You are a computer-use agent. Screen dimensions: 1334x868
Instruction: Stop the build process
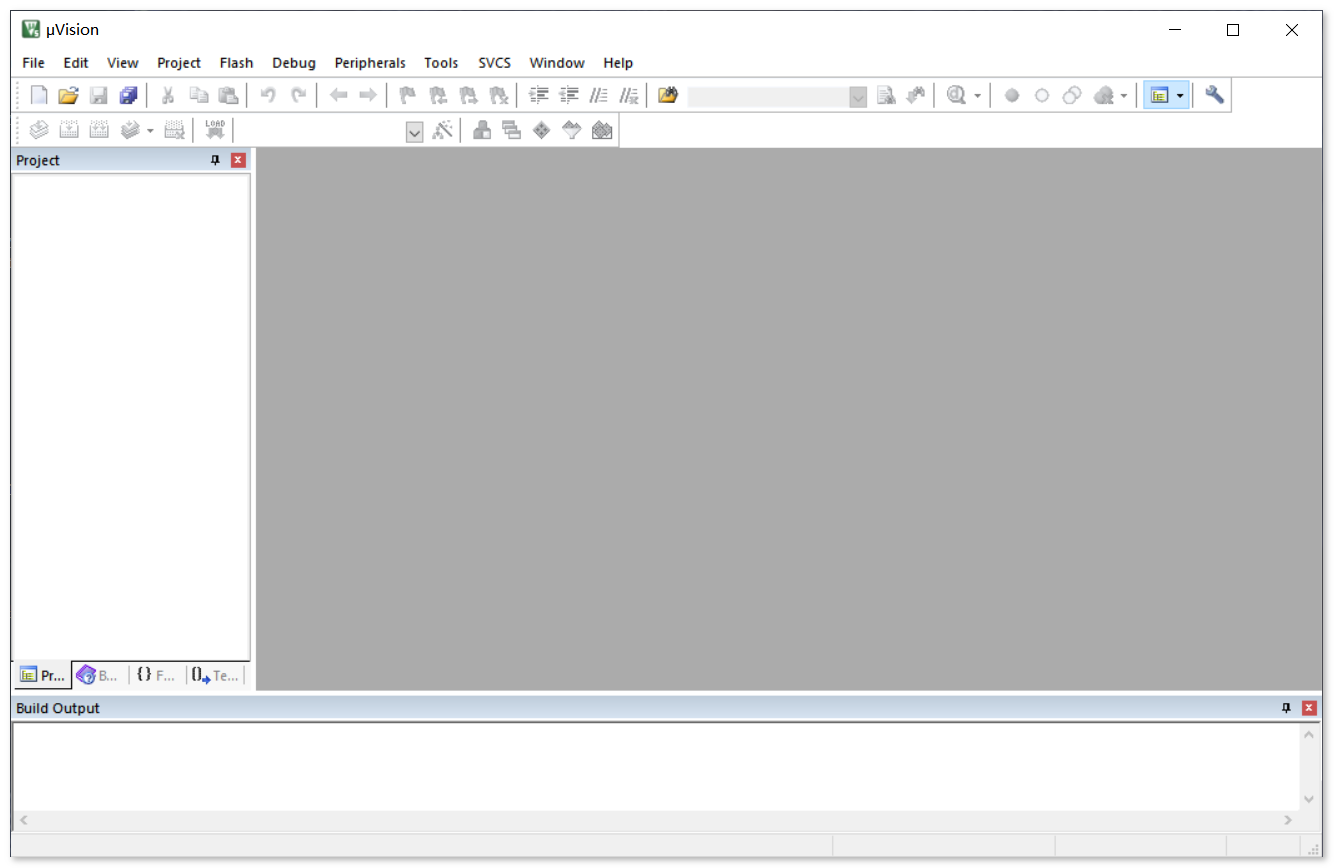175,130
